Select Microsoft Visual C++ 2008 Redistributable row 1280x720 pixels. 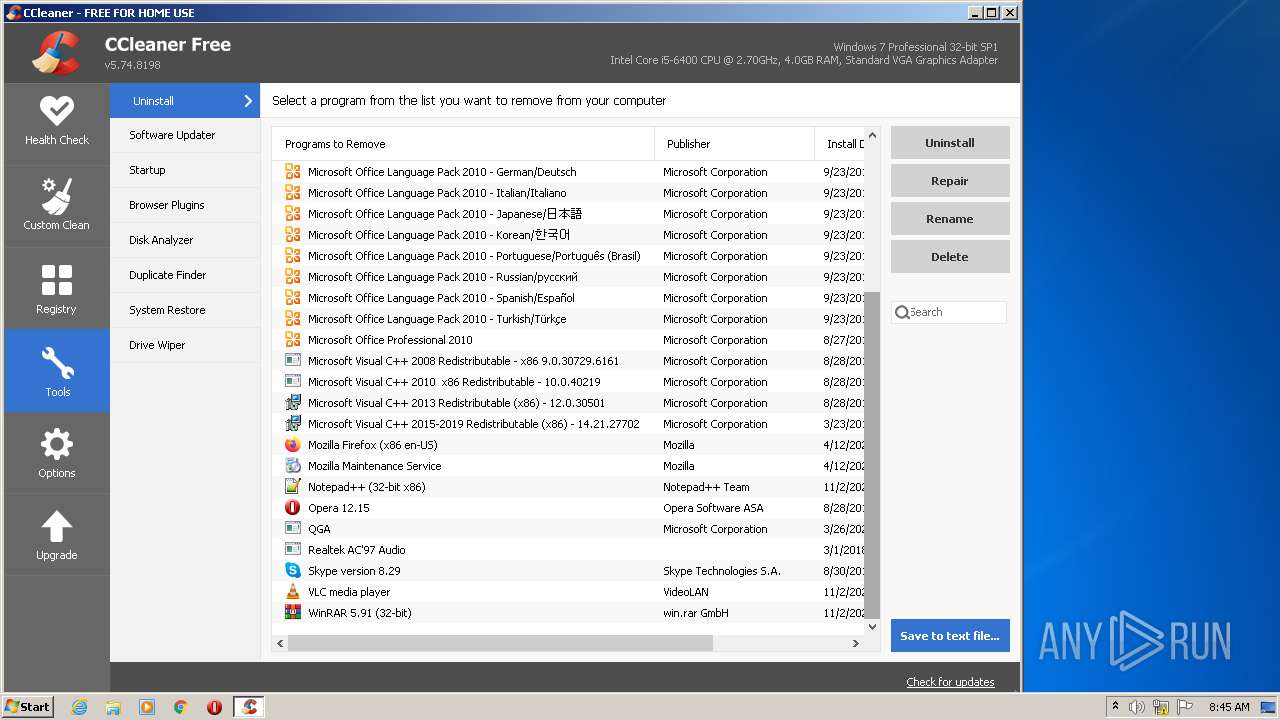coord(568,361)
